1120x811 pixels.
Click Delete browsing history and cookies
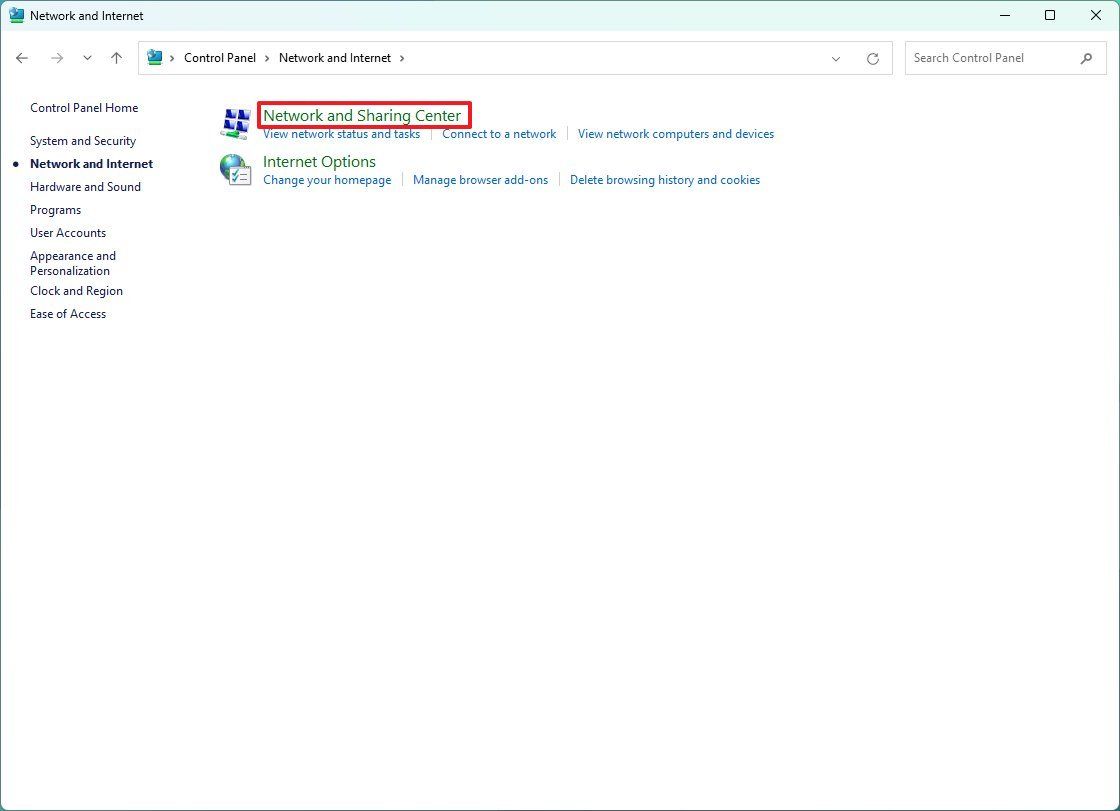point(665,180)
